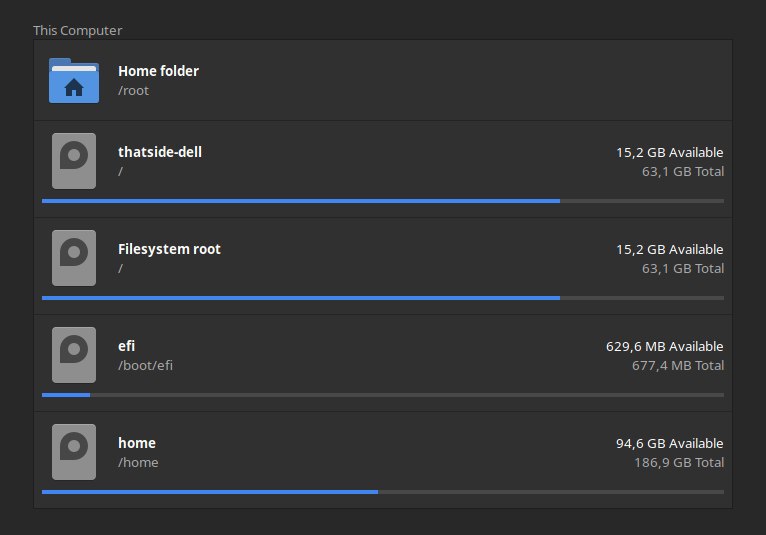Open the home volume name

137,443
